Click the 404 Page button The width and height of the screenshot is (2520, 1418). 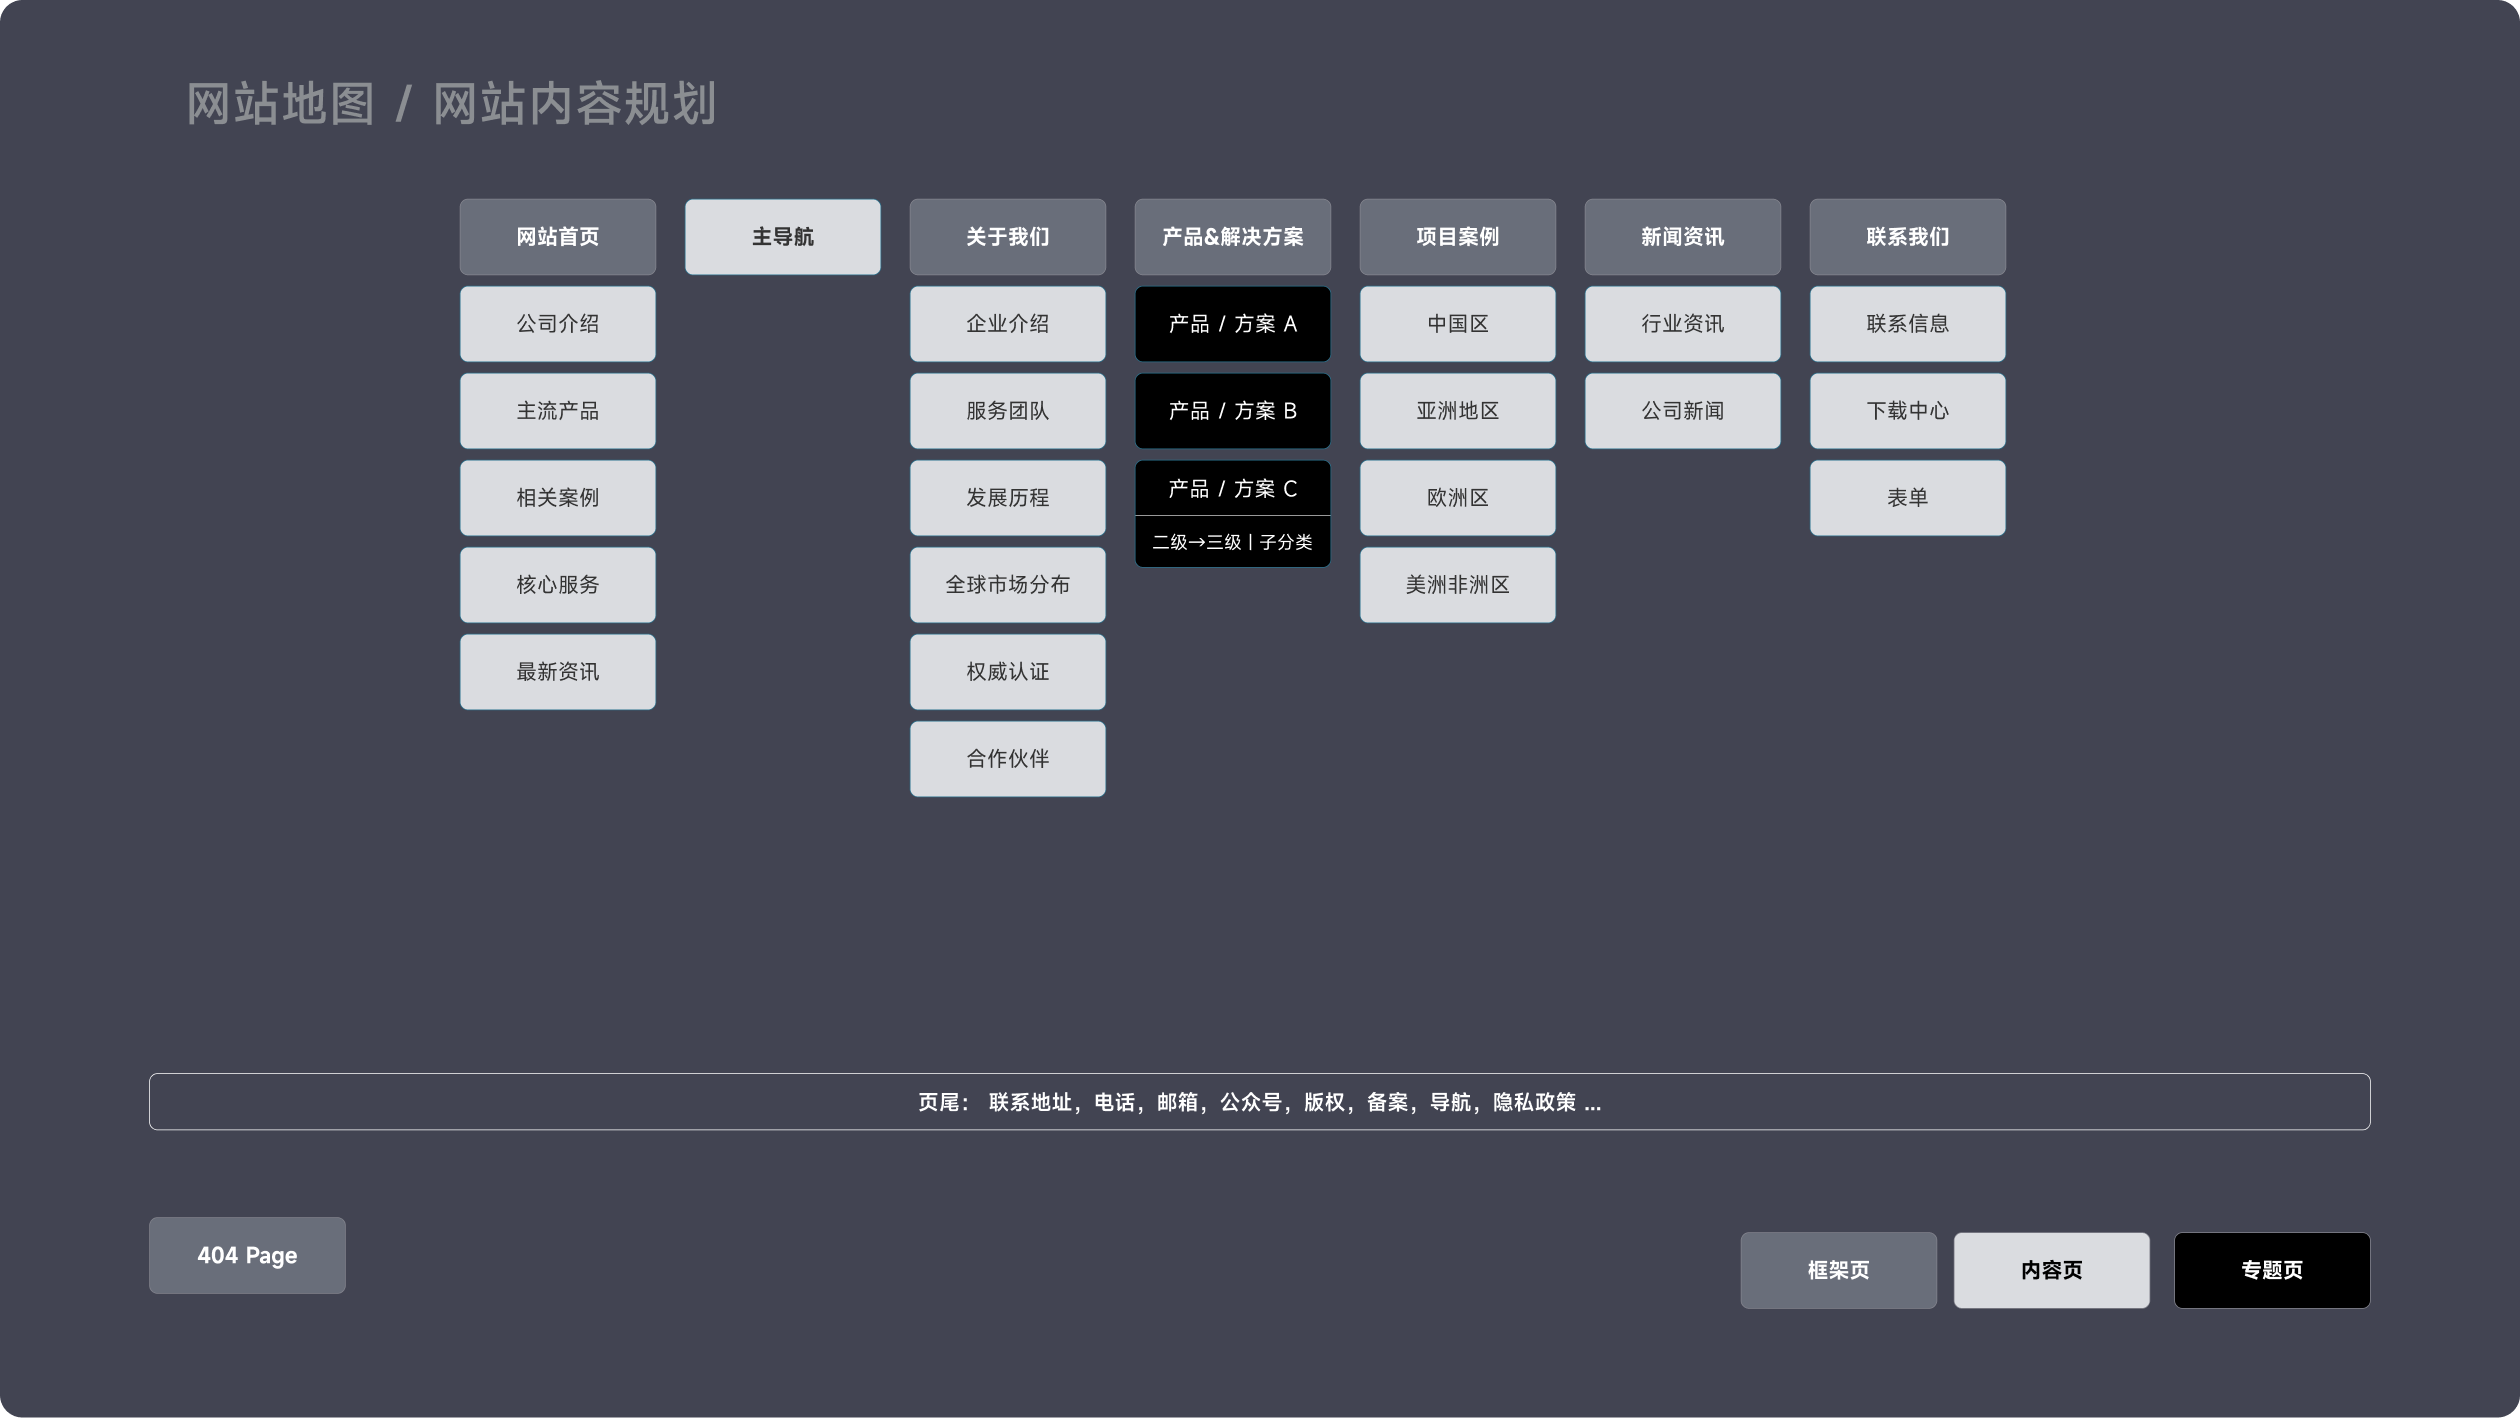(247, 1255)
